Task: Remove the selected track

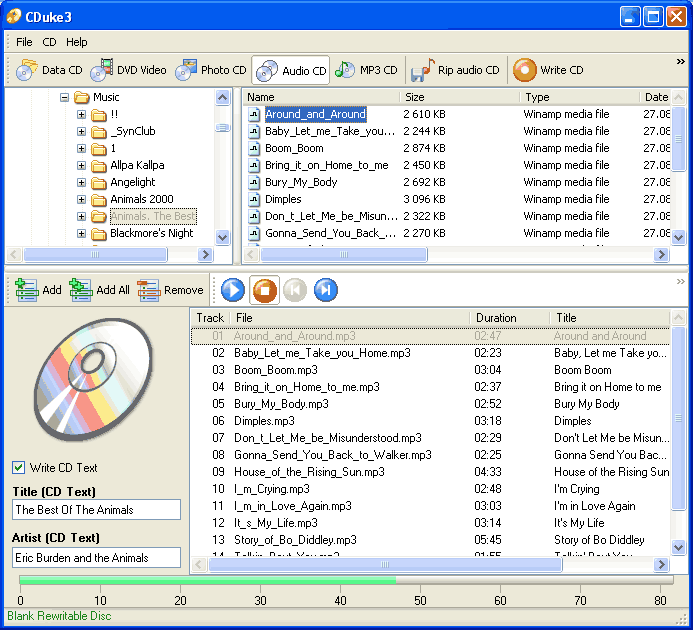Action: [x=170, y=290]
